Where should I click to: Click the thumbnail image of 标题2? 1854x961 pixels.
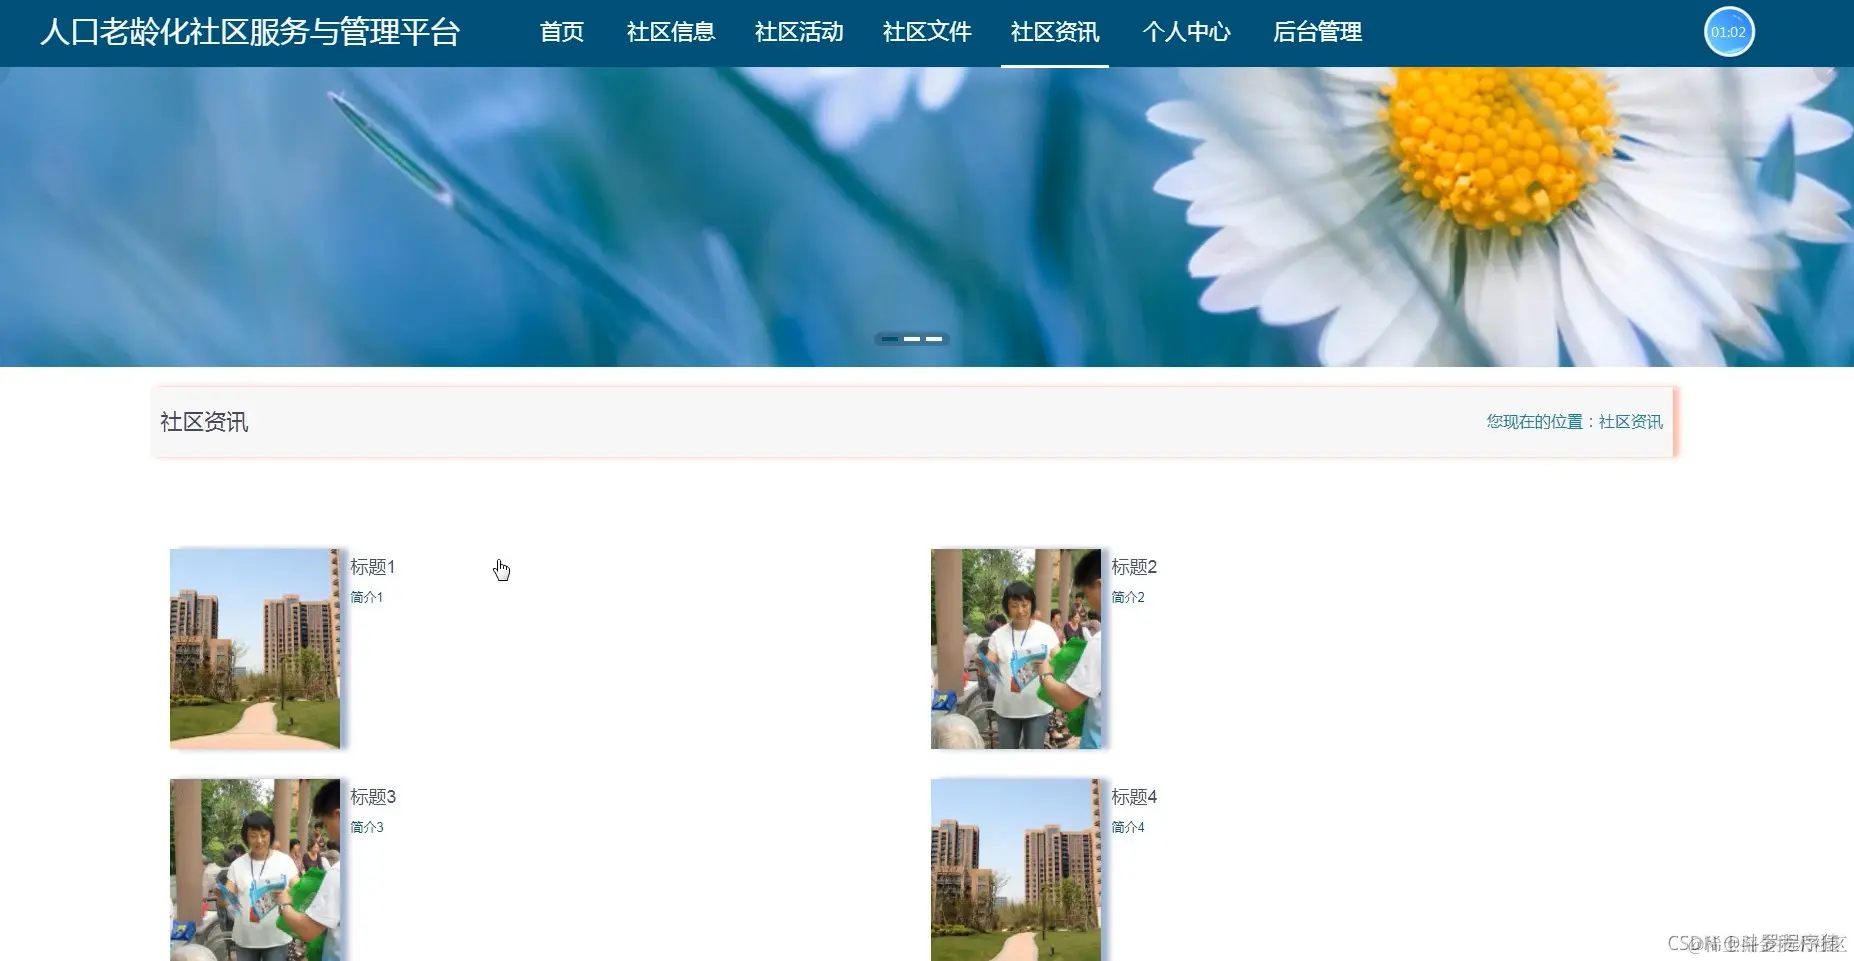tap(1016, 648)
